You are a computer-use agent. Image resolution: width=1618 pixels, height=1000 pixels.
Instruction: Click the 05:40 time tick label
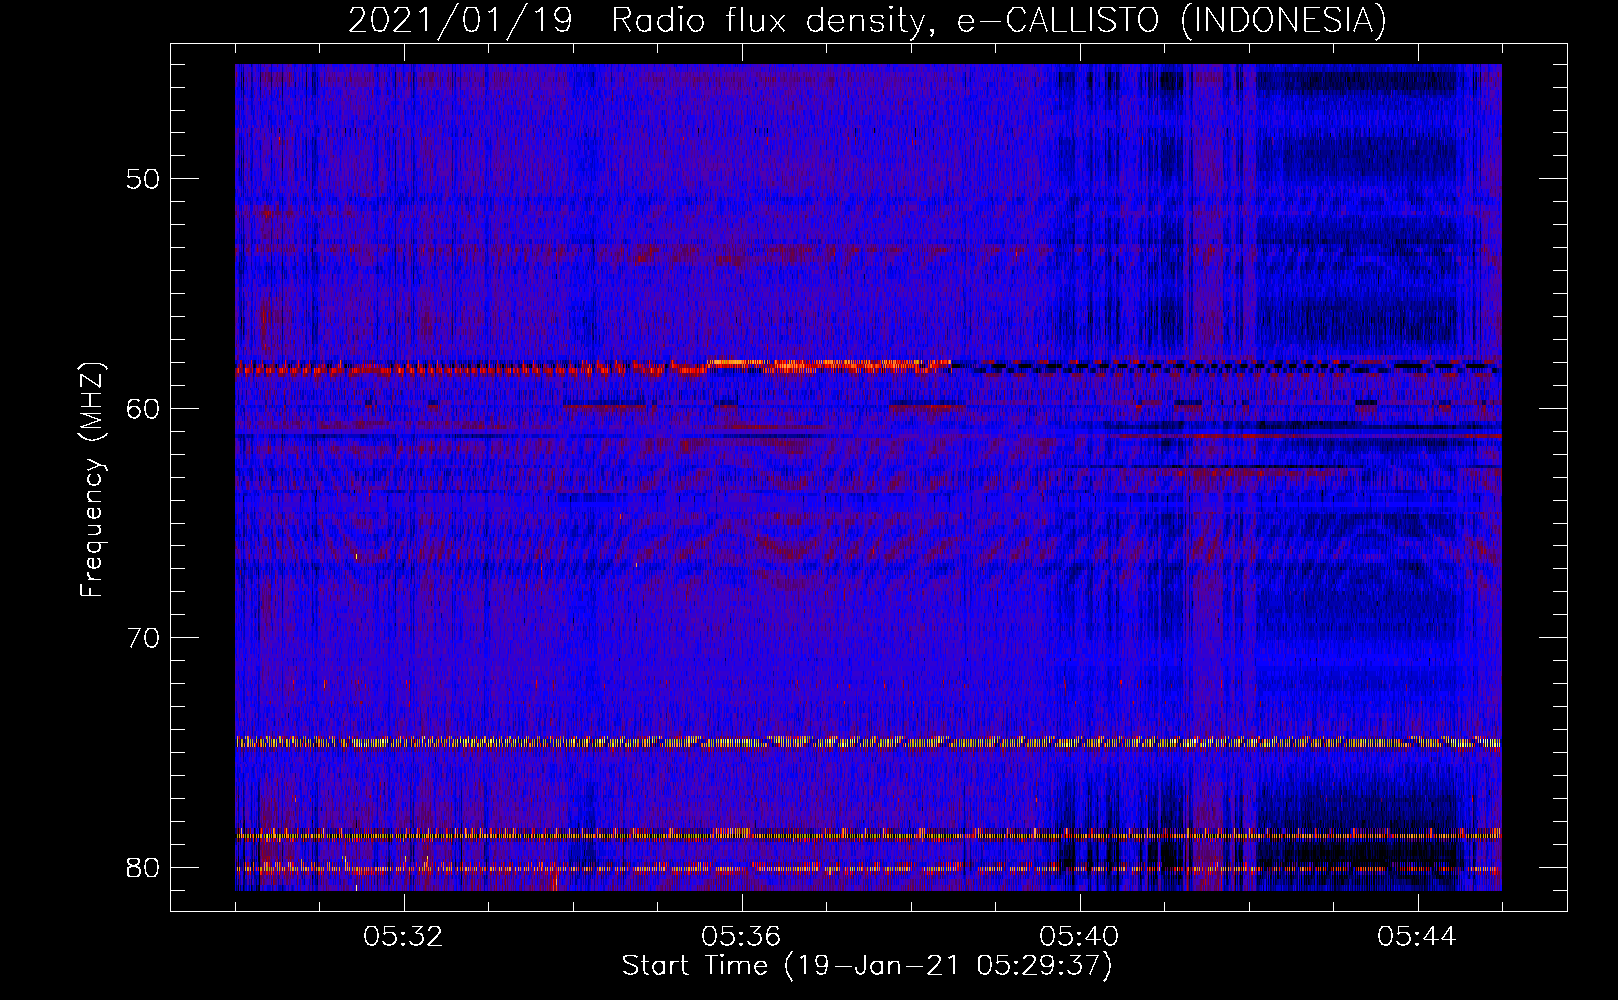[x=1079, y=937]
